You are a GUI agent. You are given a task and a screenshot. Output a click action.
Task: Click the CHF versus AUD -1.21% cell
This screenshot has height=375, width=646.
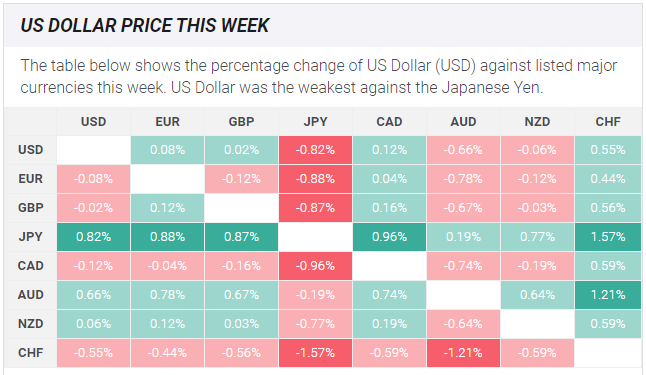click(x=463, y=353)
